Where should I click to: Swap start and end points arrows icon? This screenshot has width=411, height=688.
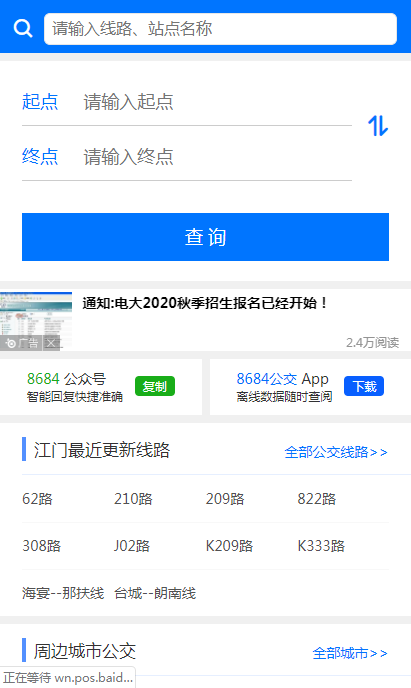pos(378,126)
